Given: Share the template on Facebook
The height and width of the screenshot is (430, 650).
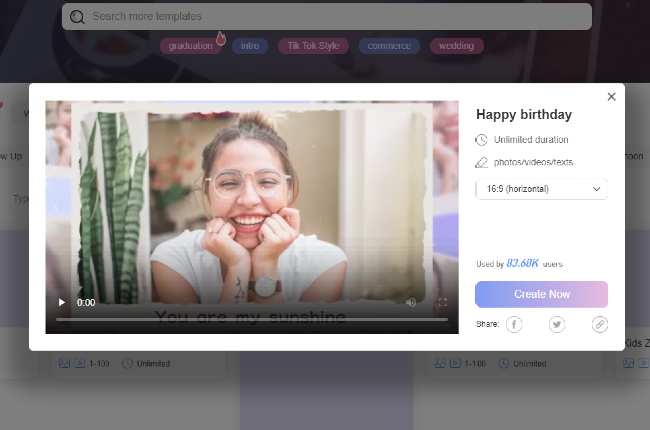Looking at the screenshot, I should pyautogui.click(x=514, y=324).
